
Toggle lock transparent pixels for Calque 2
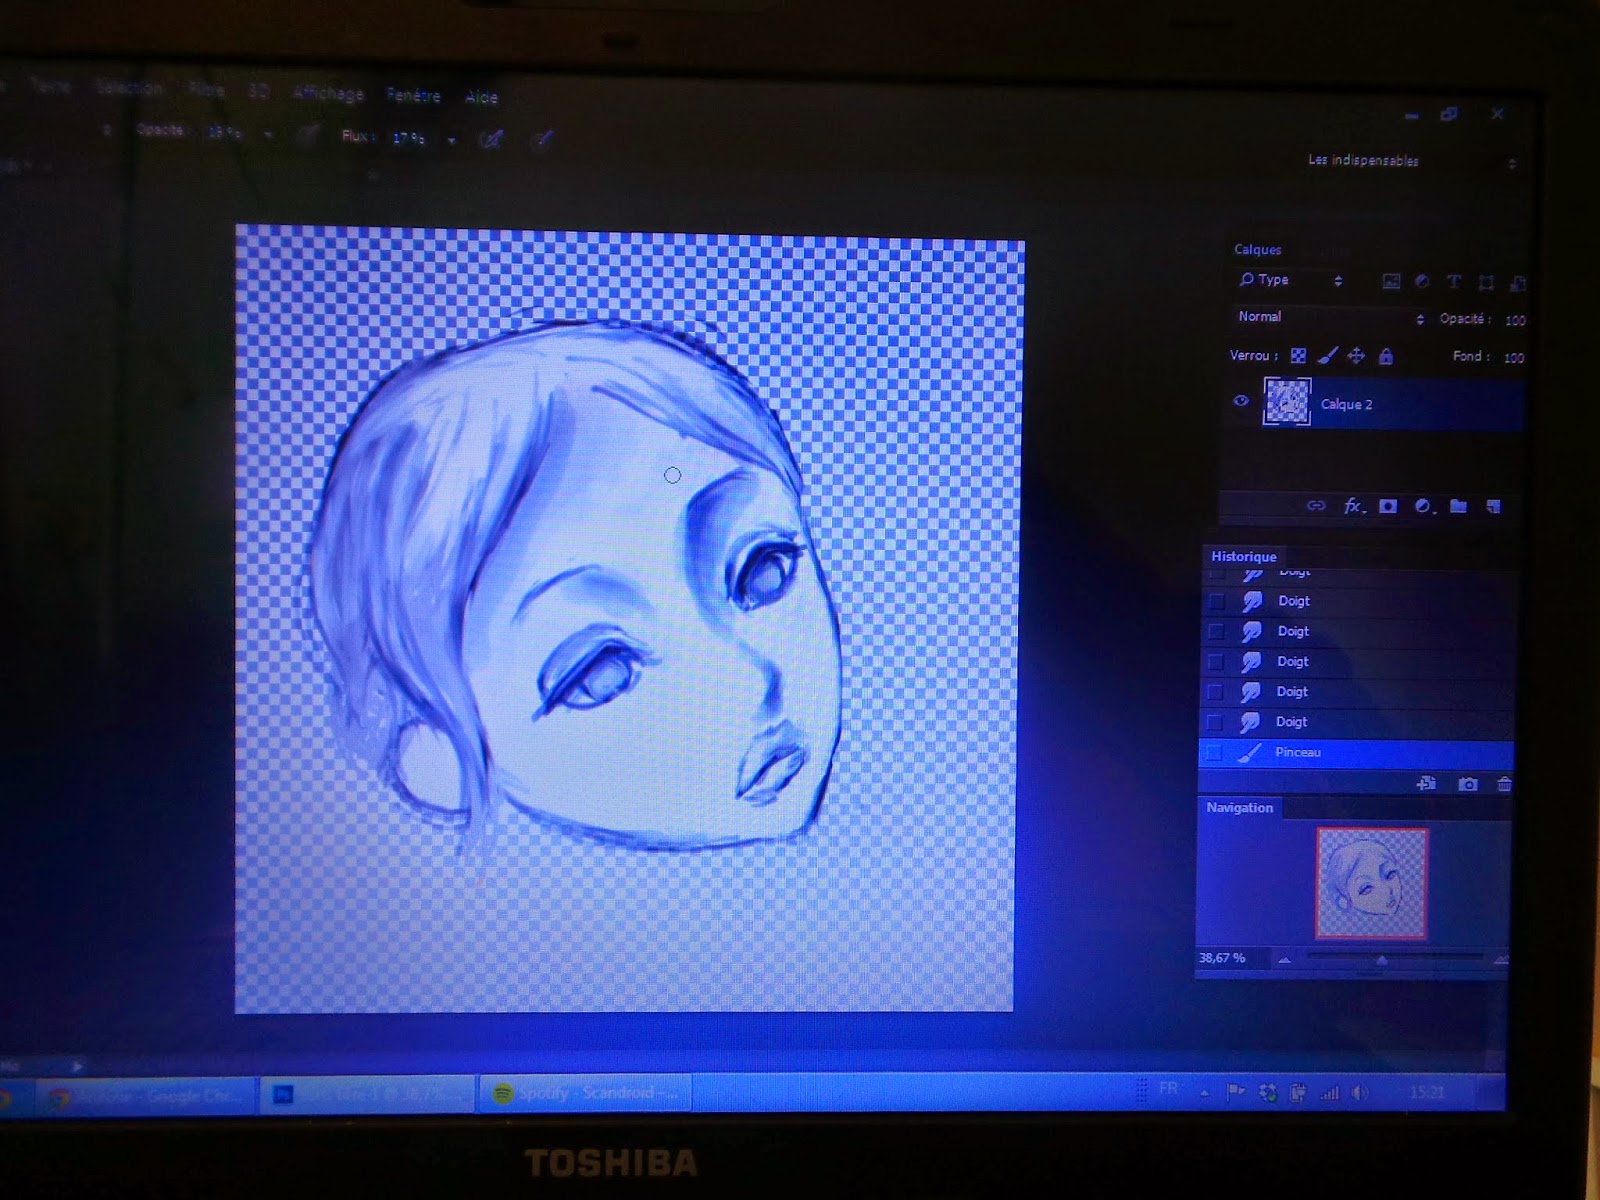pos(1298,356)
